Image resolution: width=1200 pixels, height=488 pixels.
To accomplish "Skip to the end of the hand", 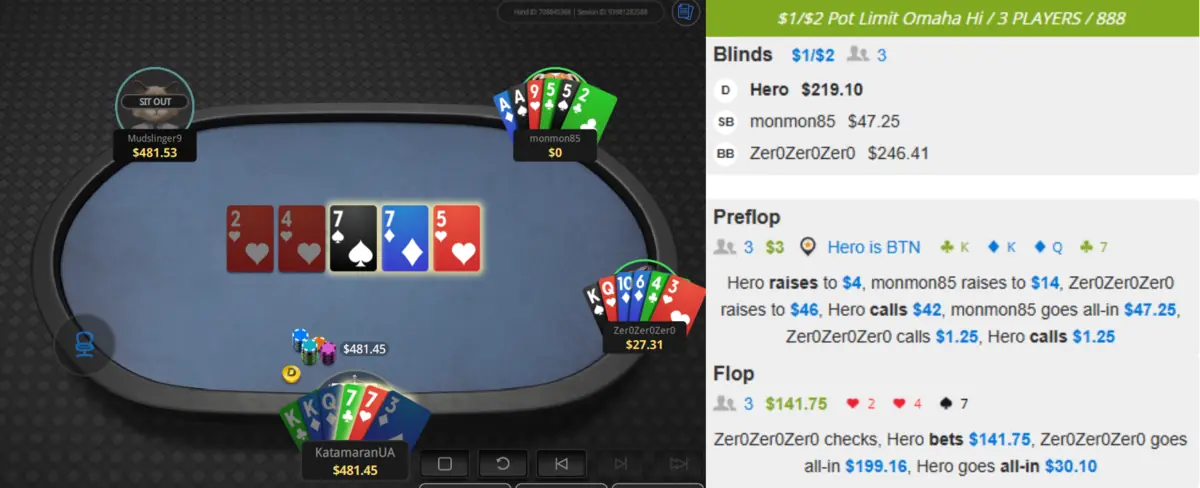I will click(x=678, y=464).
